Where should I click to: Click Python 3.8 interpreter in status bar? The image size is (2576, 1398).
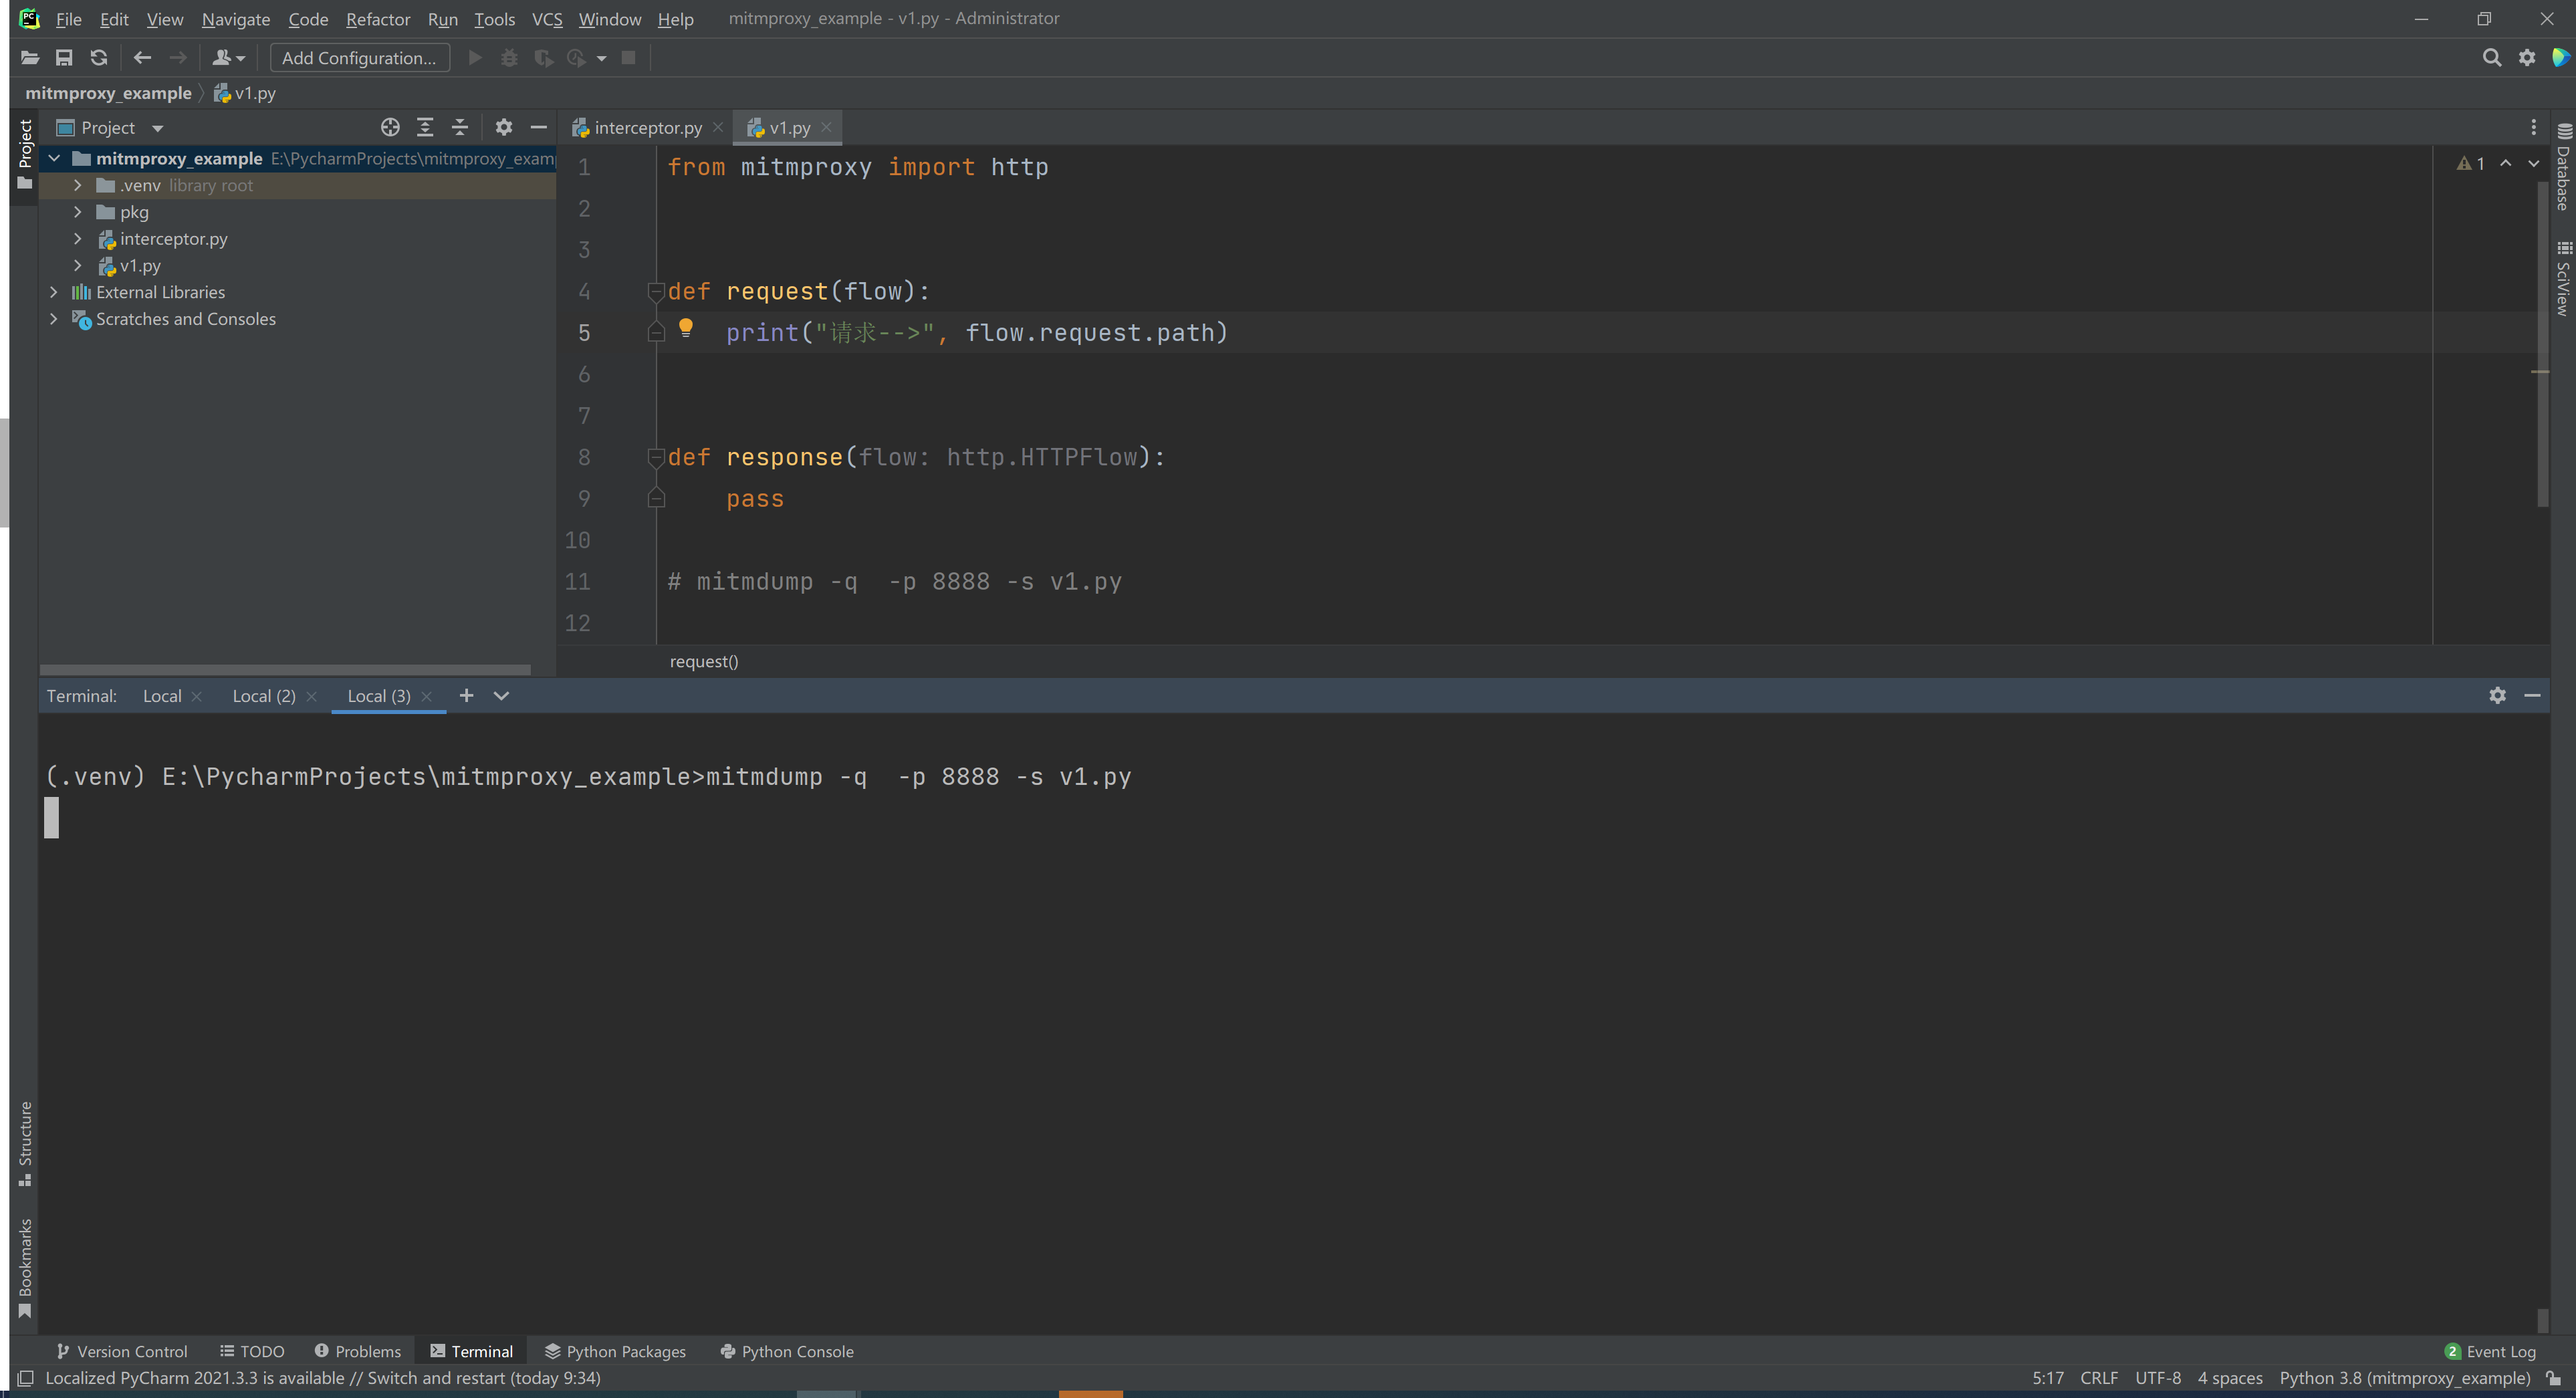2405,1378
